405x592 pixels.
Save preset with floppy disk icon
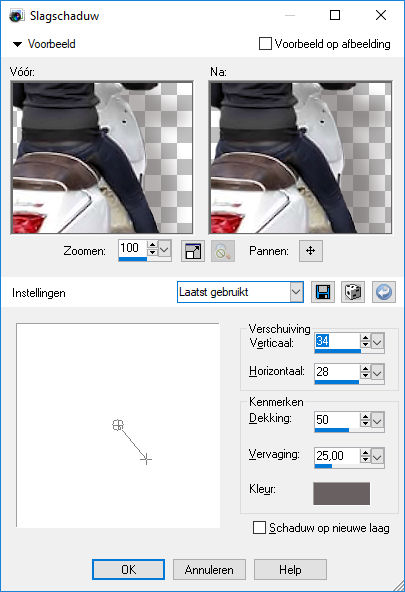(x=323, y=292)
